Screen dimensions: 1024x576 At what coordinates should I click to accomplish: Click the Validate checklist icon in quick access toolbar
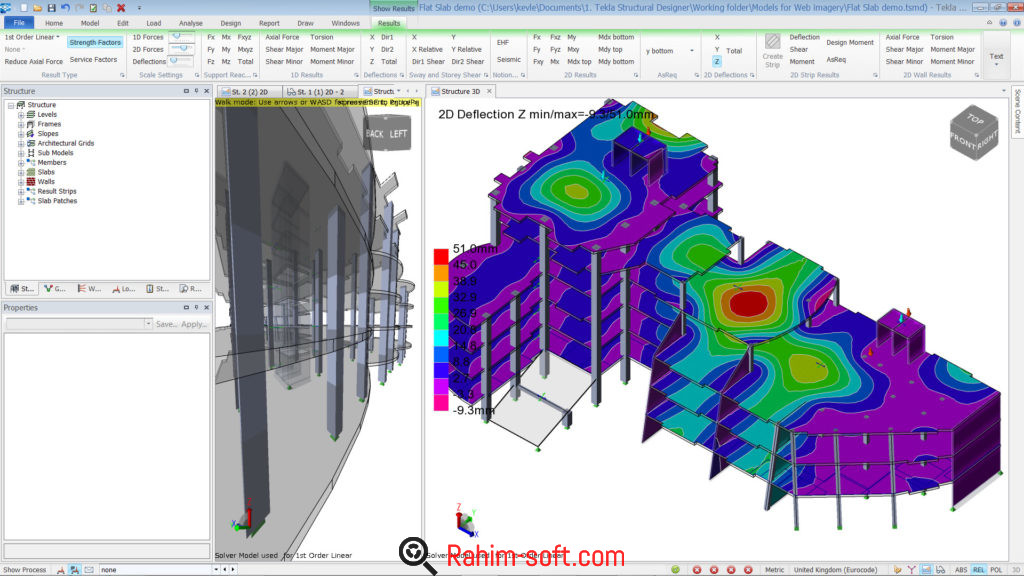click(93, 8)
